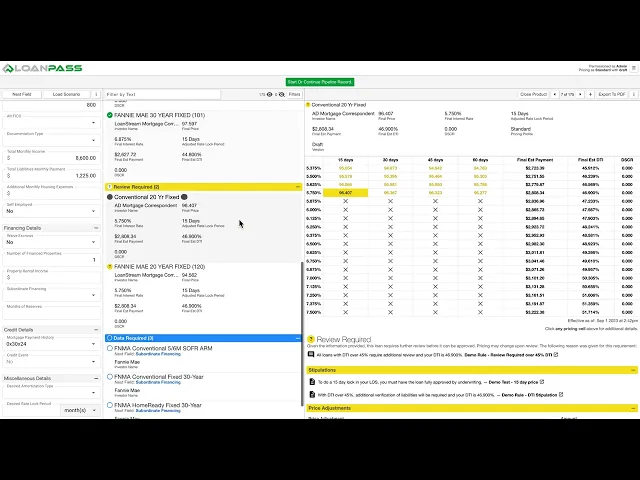
Task: Click the yellow question icon beside Review Required heading
Action: pyautogui.click(x=311, y=339)
